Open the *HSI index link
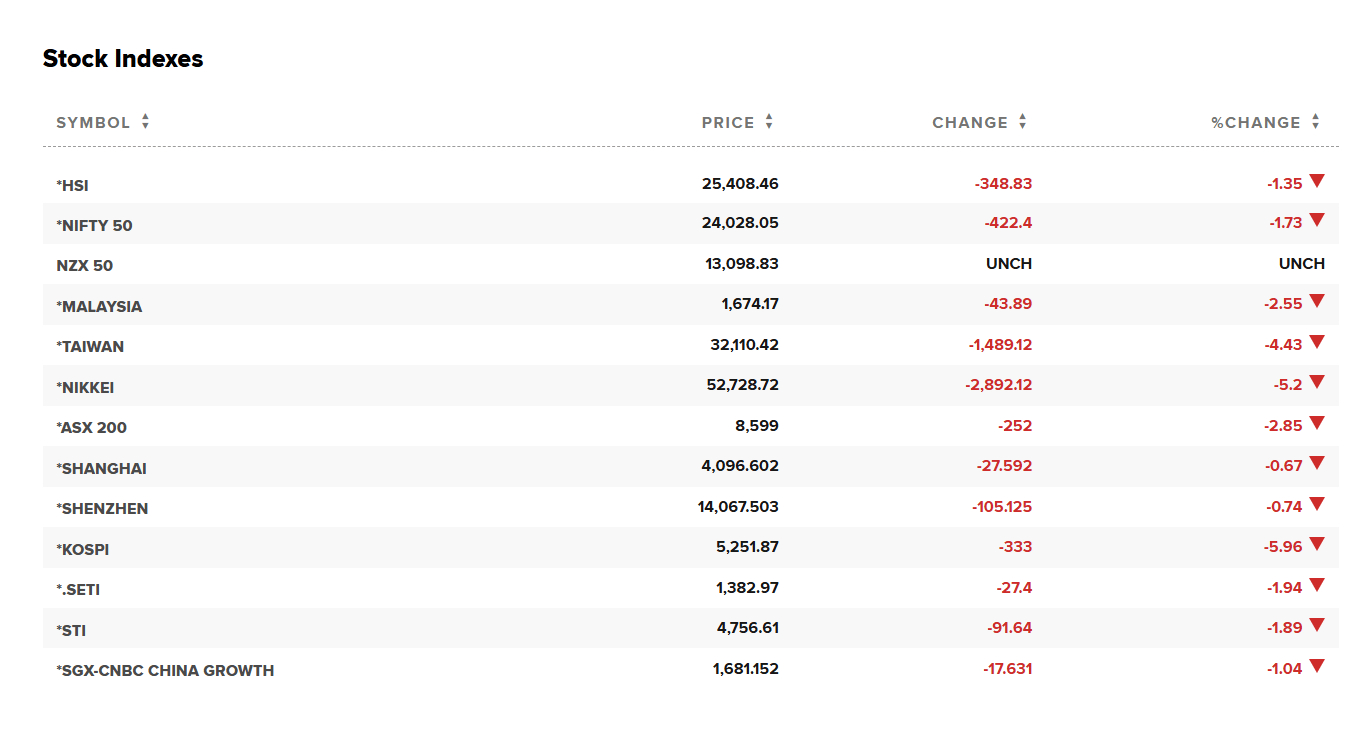 pos(73,186)
